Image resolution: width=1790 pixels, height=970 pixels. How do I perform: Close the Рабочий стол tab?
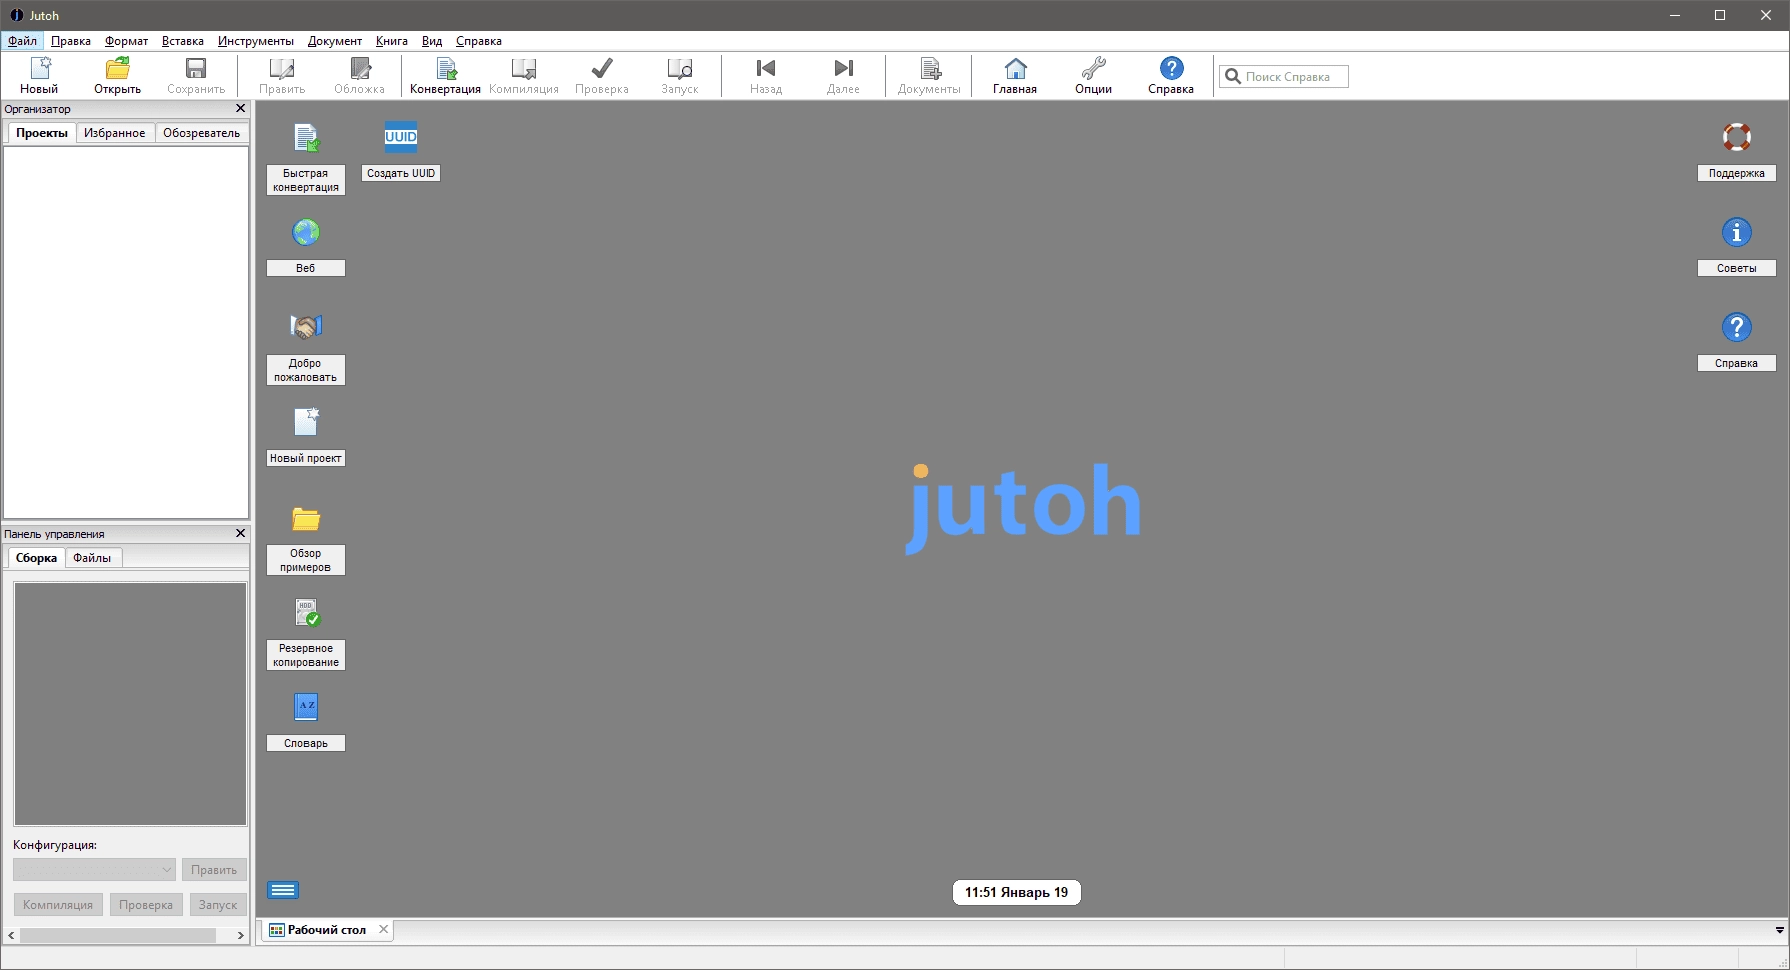(x=383, y=930)
